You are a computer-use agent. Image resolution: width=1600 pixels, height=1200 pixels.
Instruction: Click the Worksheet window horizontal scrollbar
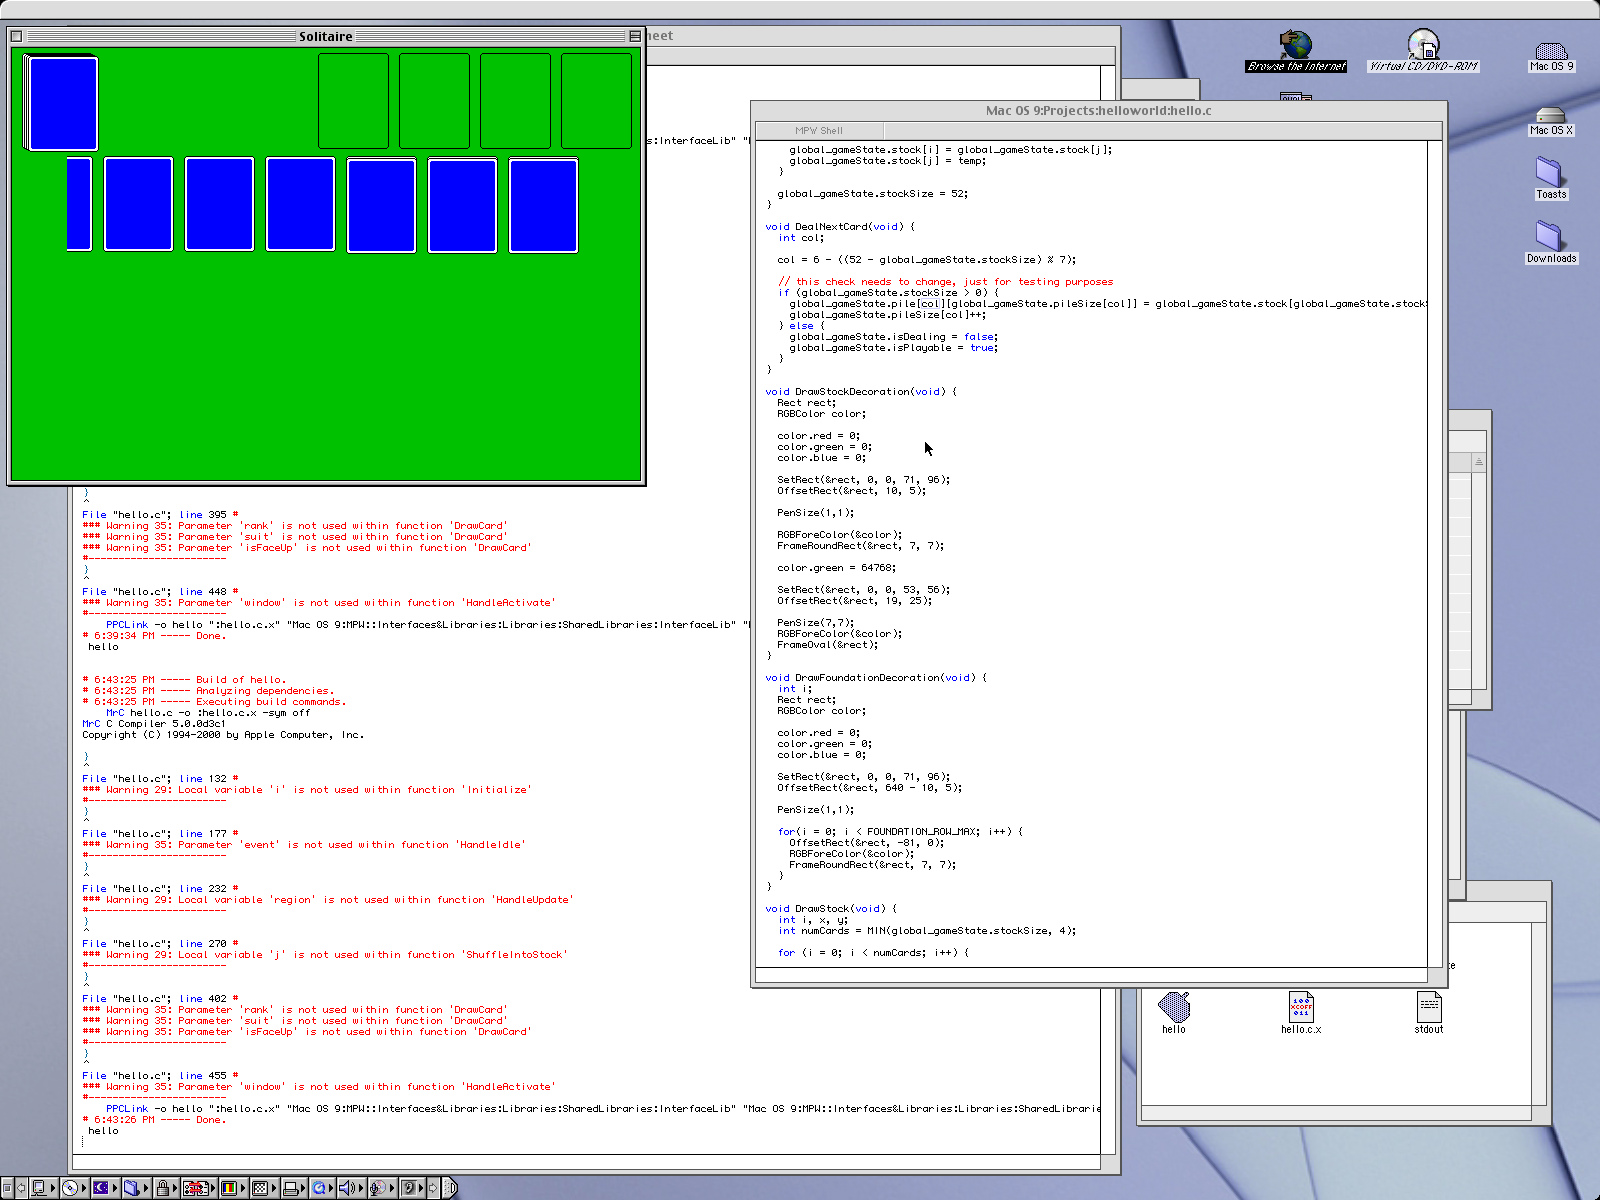(586, 1163)
